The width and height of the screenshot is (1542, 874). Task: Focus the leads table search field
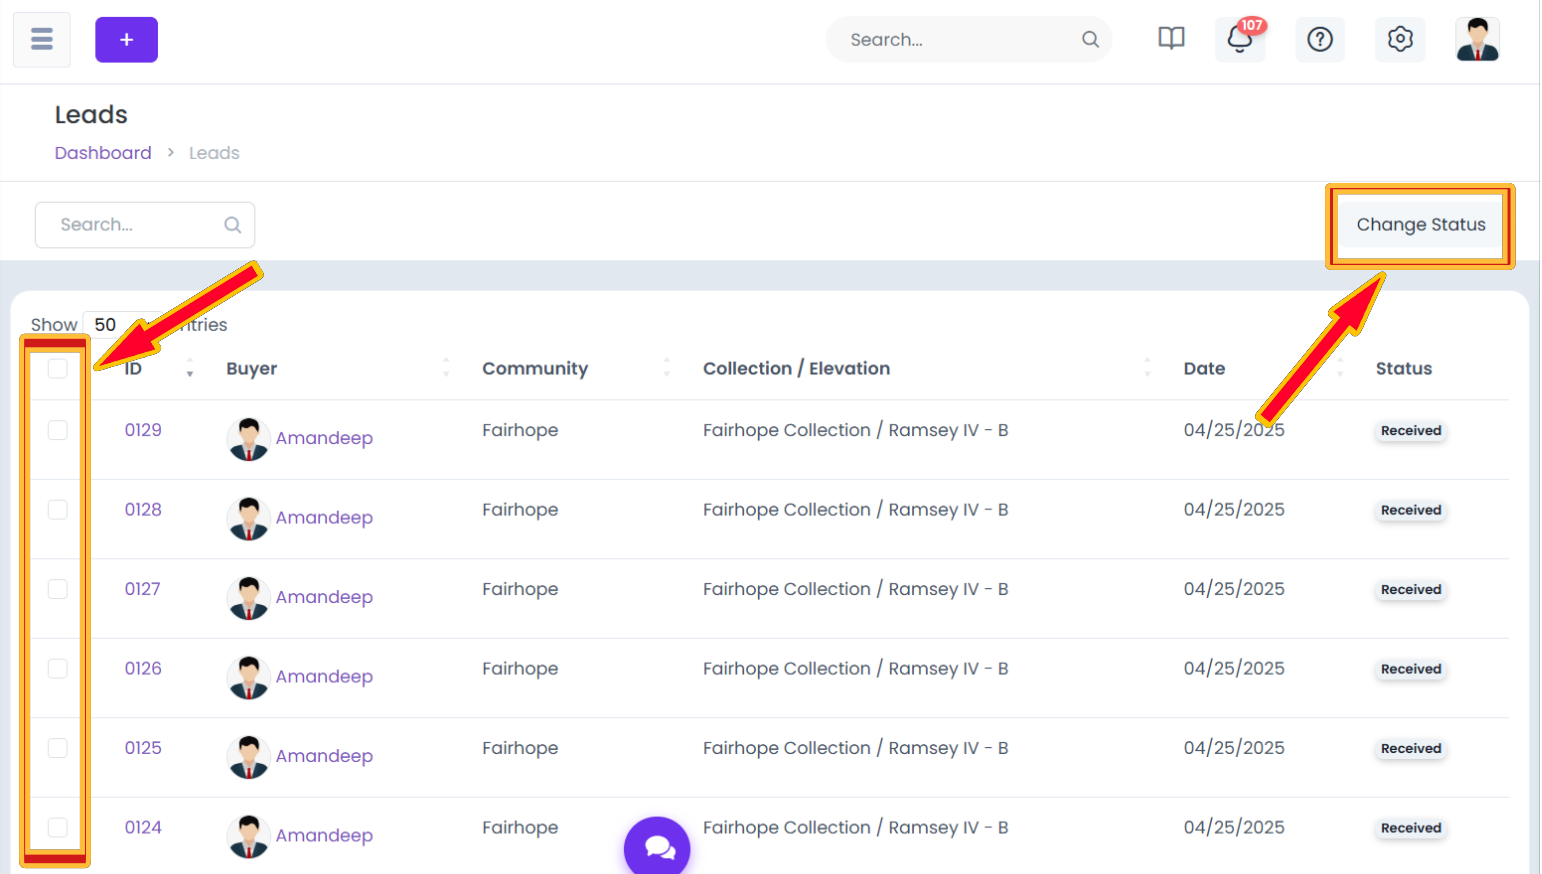[x=145, y=225]
